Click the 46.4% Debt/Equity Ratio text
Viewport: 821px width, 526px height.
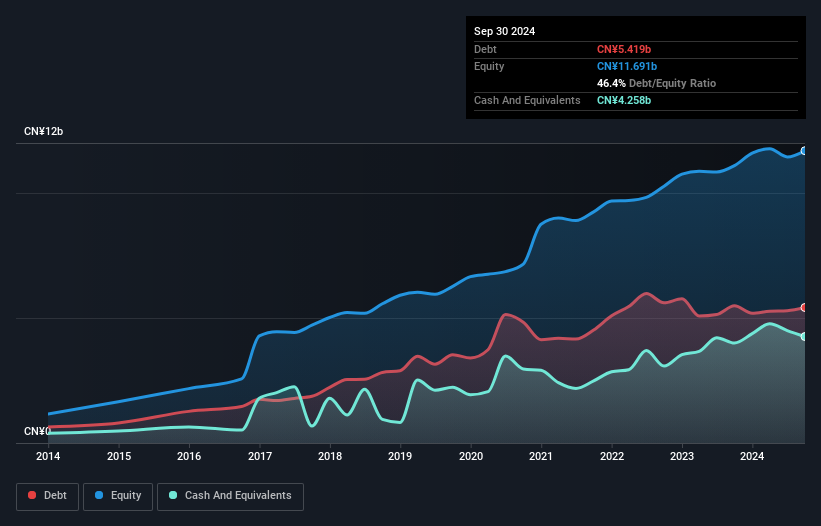(656, 83)
